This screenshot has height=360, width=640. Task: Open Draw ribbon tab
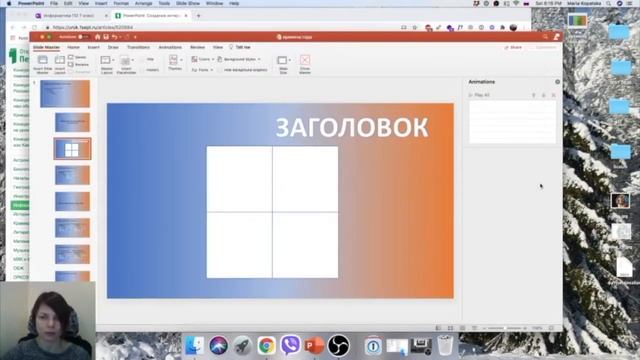click(113, 47)
